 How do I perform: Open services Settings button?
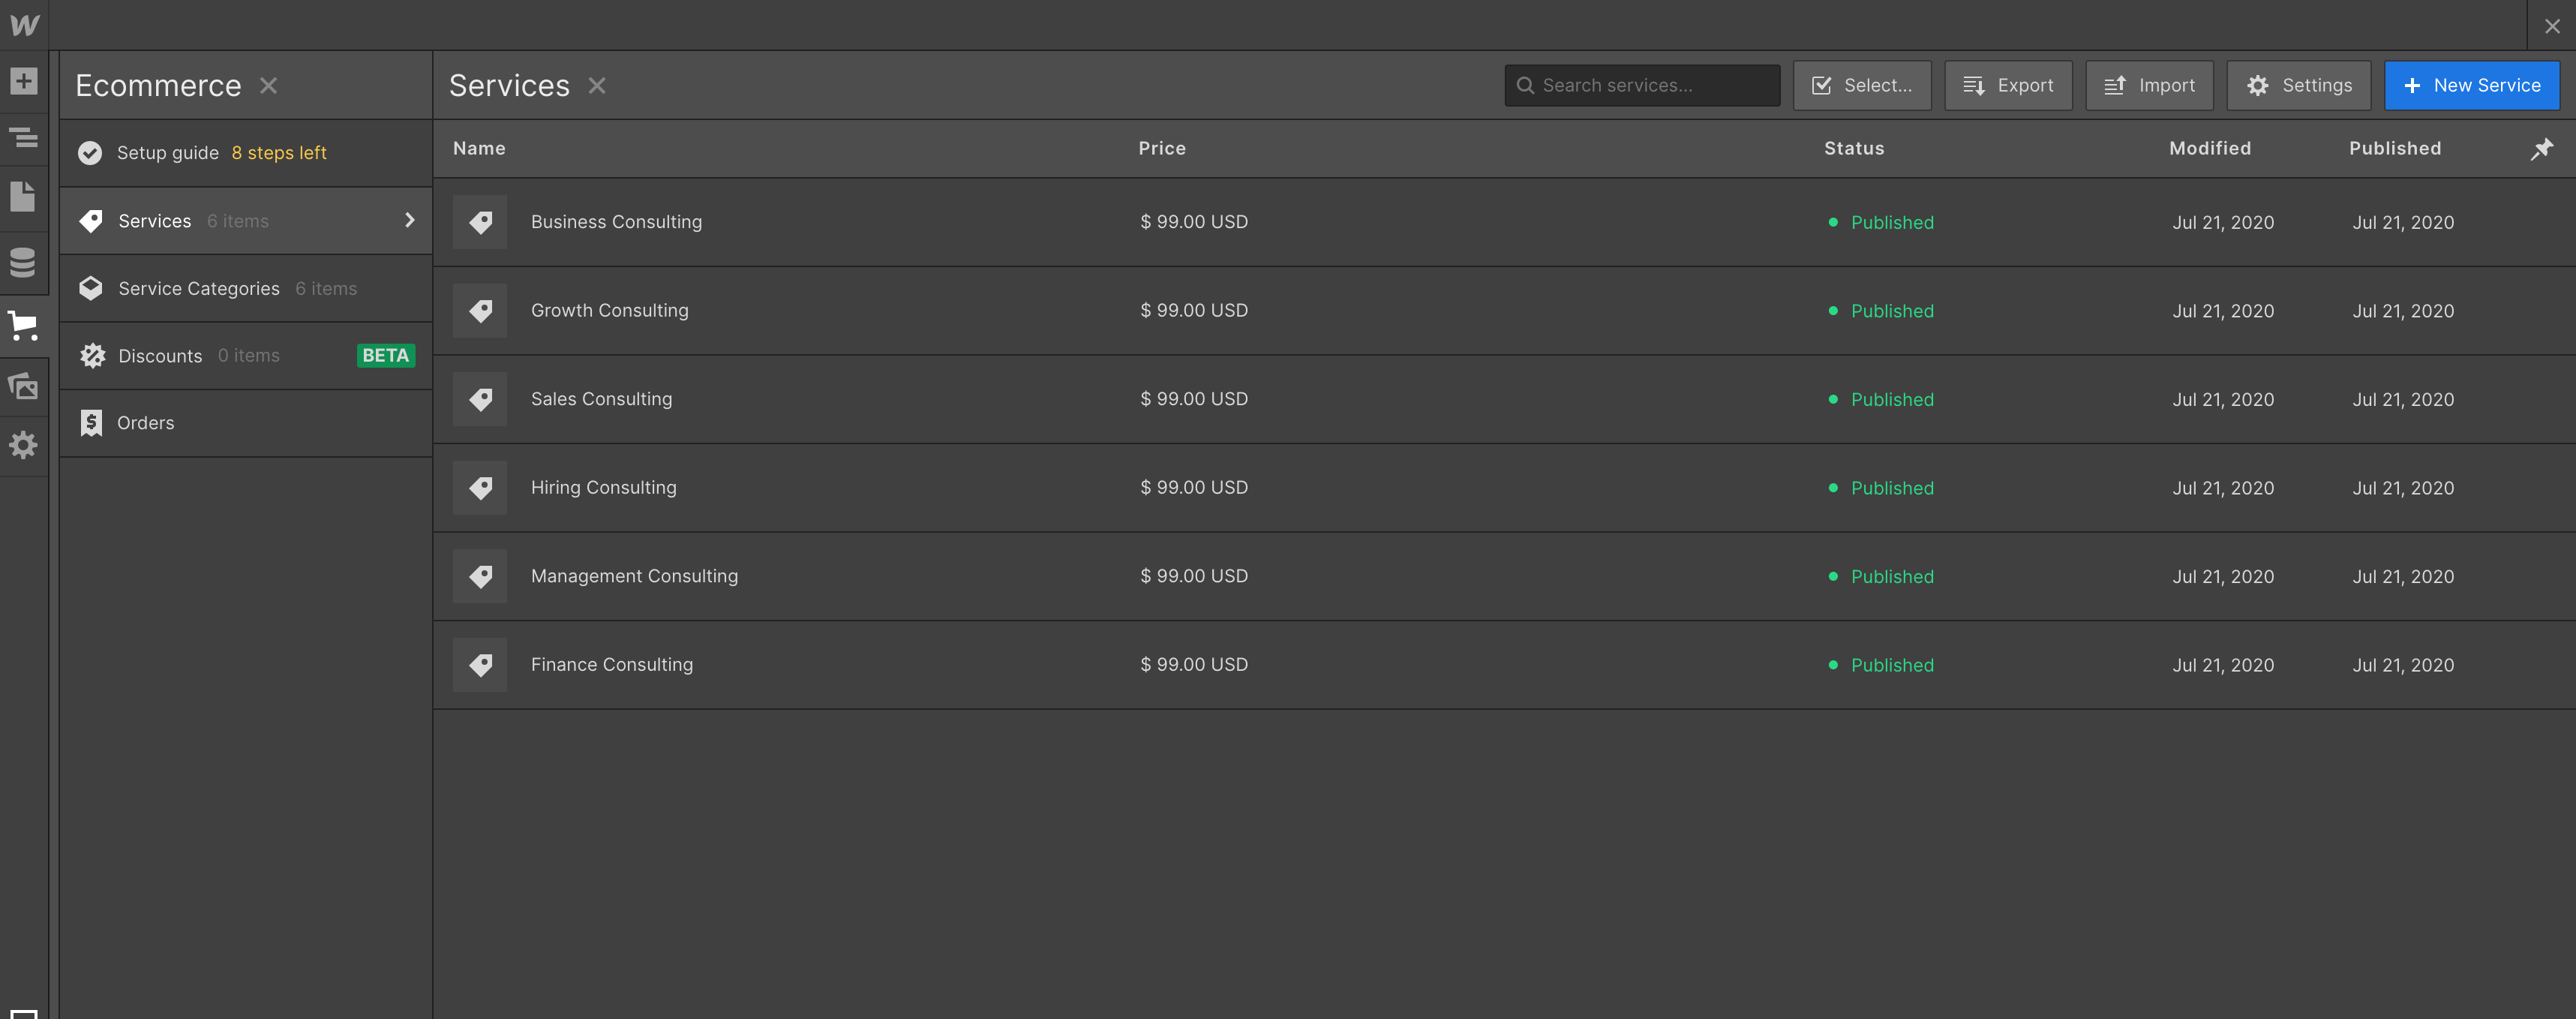[2298, 86]
